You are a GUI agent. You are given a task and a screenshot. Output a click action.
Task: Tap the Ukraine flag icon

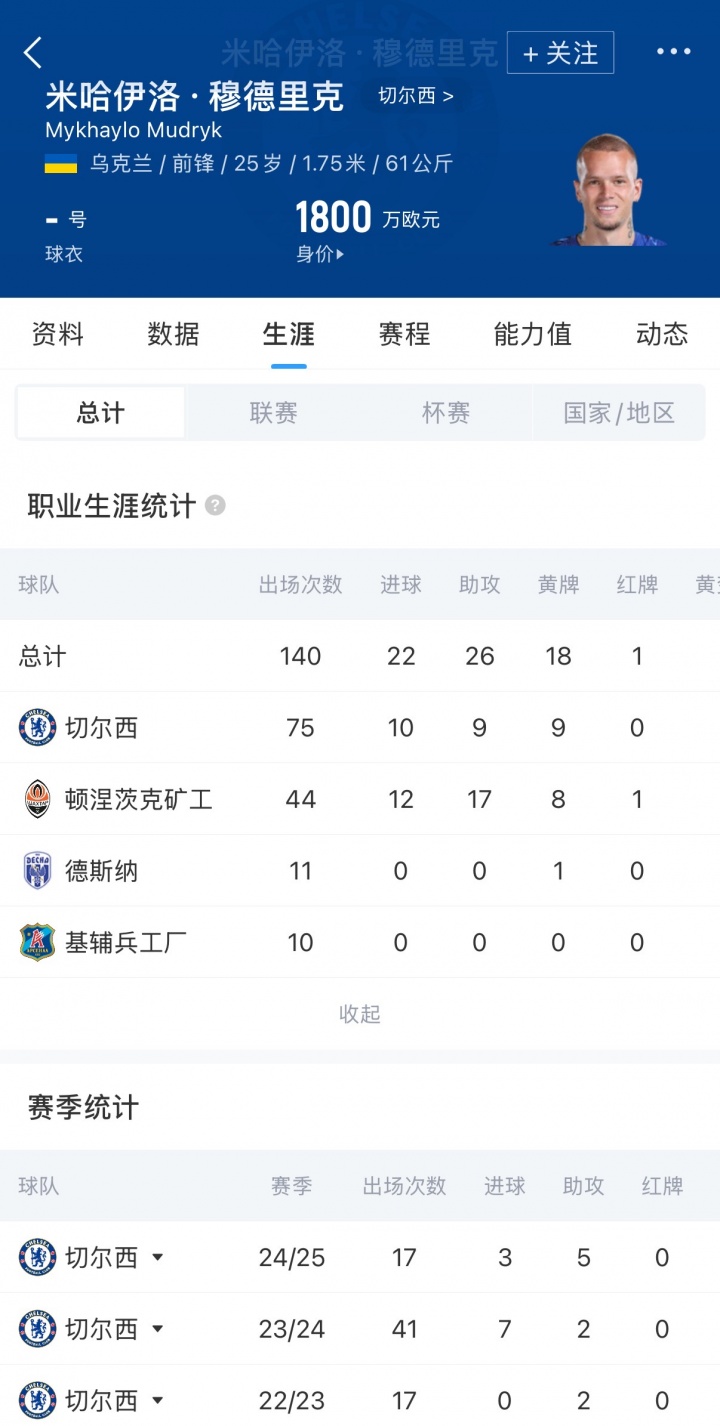coord(61,164)
